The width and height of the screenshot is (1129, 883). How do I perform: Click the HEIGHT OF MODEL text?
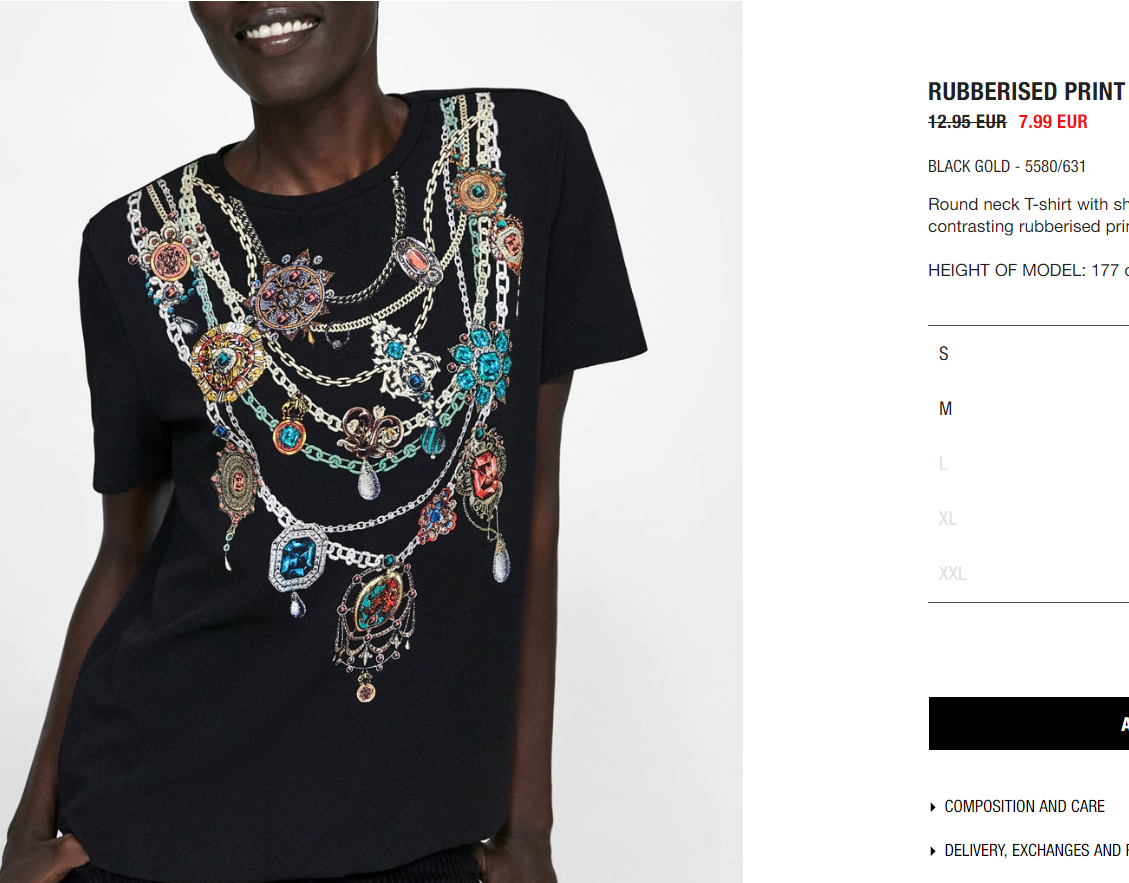[x=1028, y=270]
